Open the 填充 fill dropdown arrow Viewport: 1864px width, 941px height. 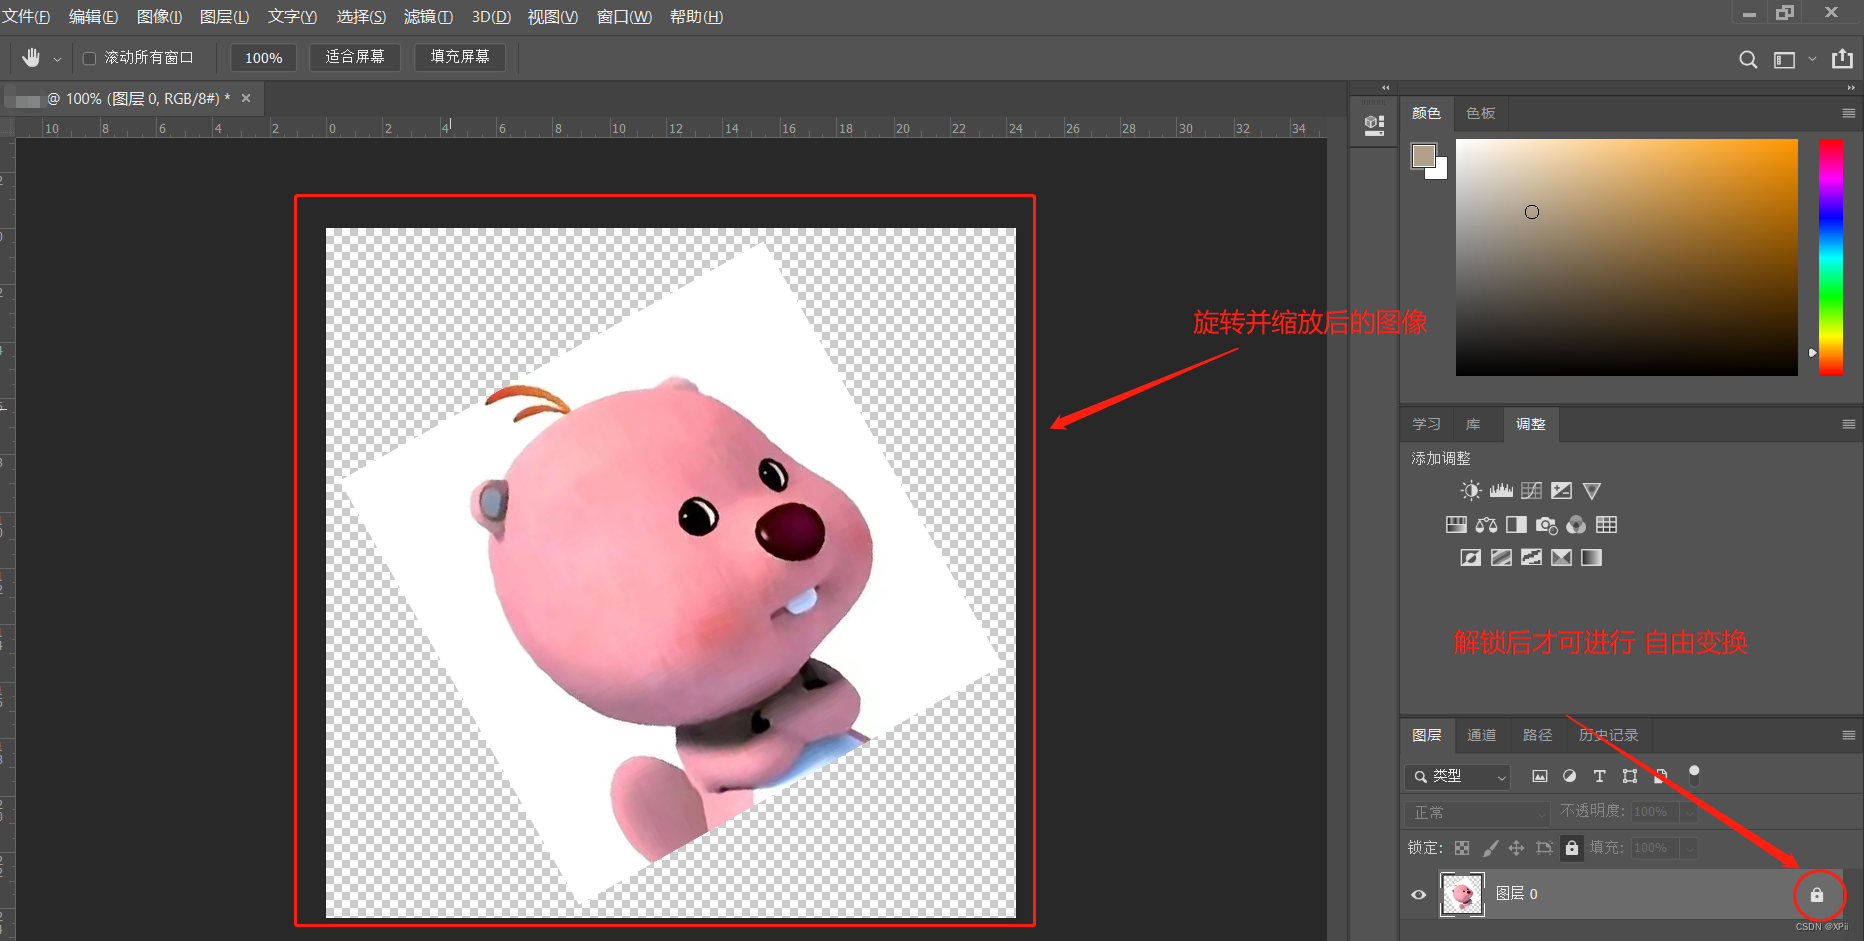pyautogui.click(x=1689, y=848)
